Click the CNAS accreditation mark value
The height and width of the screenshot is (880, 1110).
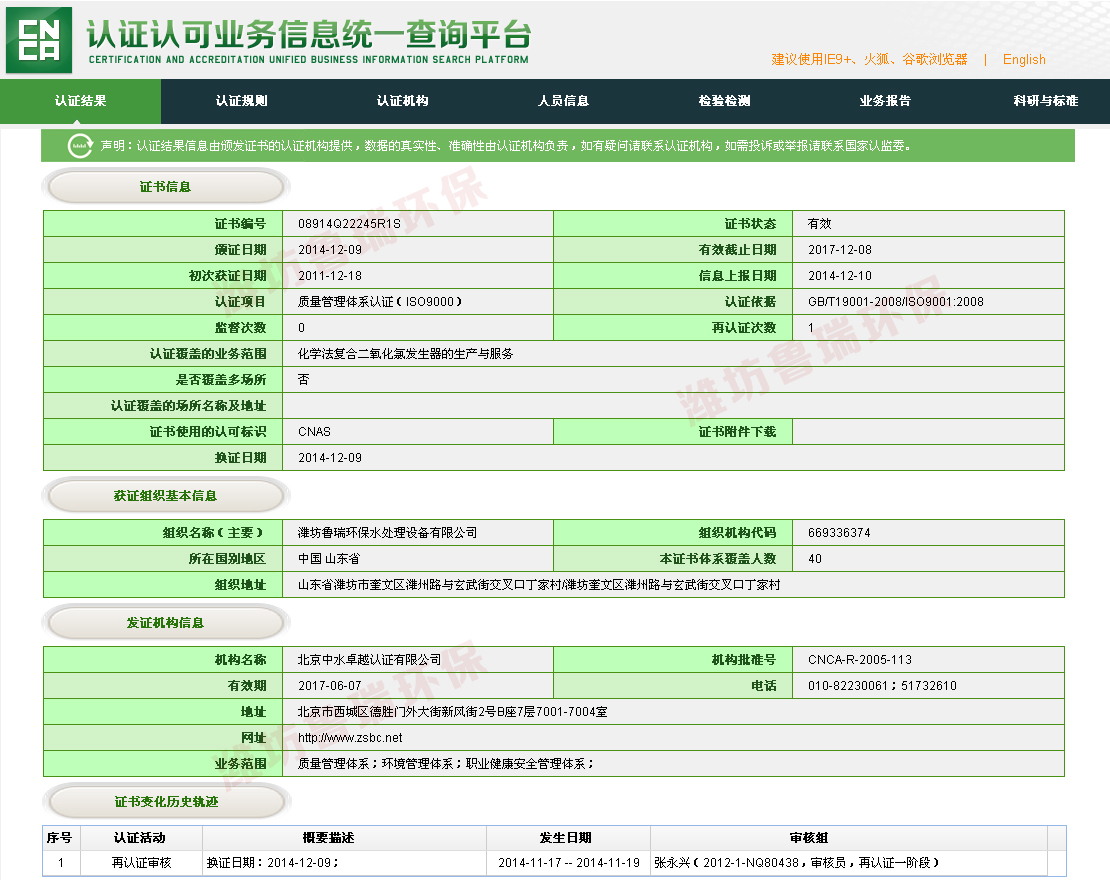tap(314, 432)
